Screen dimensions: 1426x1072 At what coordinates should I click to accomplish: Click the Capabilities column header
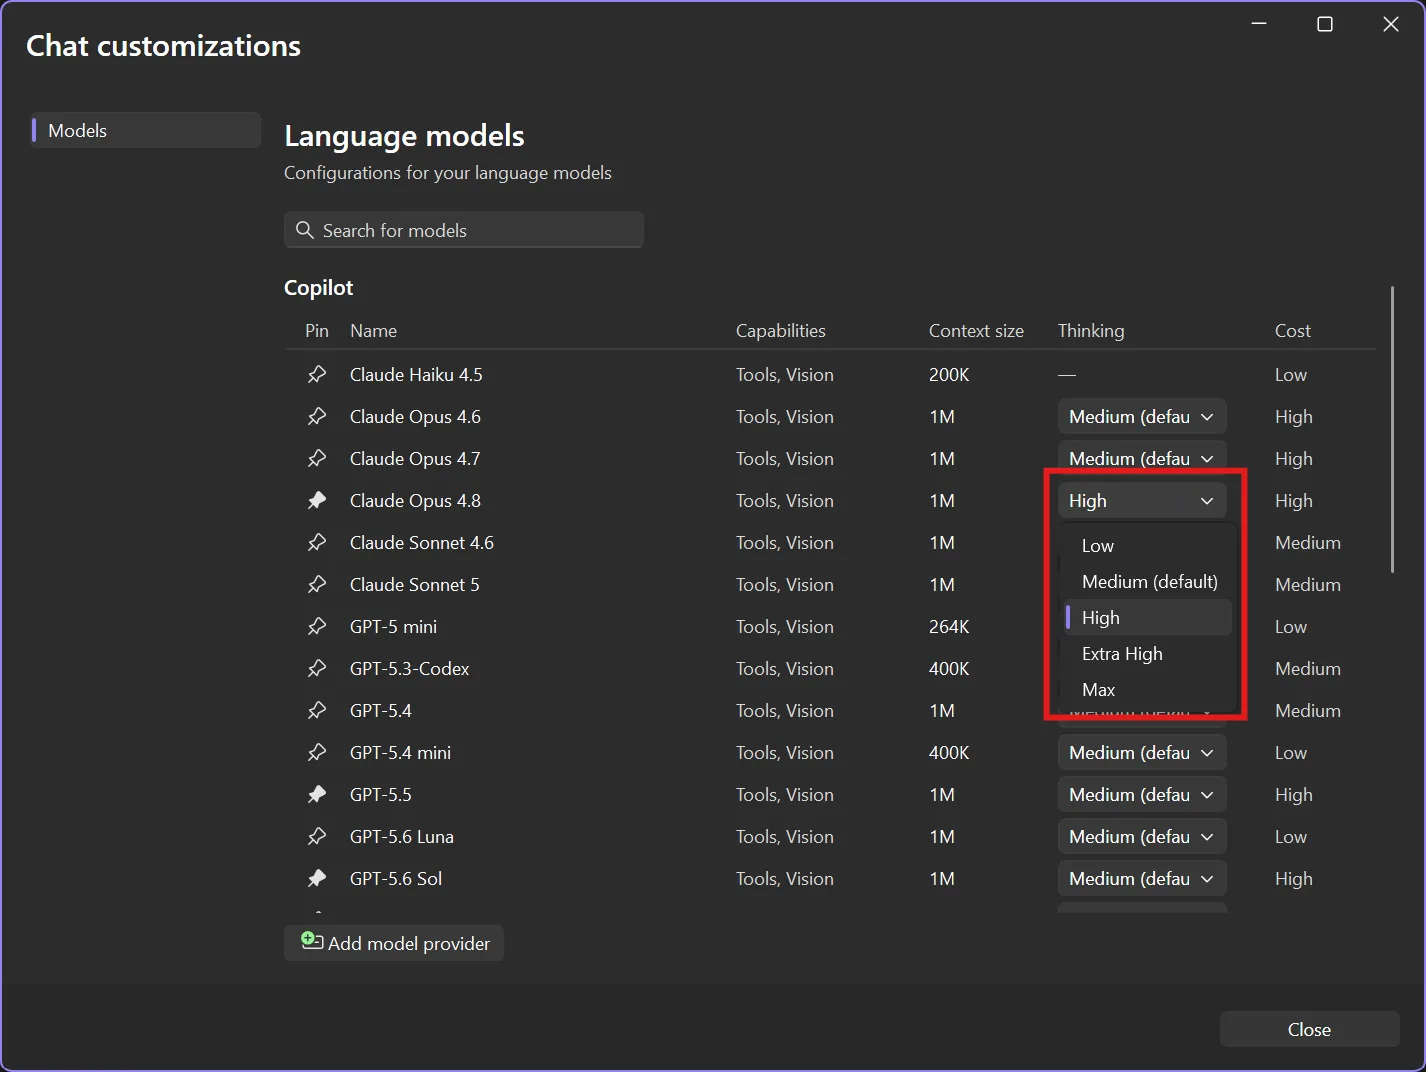[781, 331]
